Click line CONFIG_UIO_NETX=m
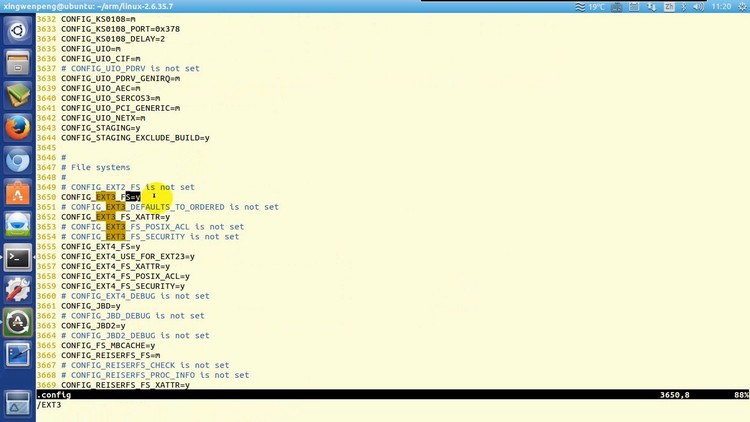Image resolution: width=750 pixels, height=422 pixels. [103, 118]
